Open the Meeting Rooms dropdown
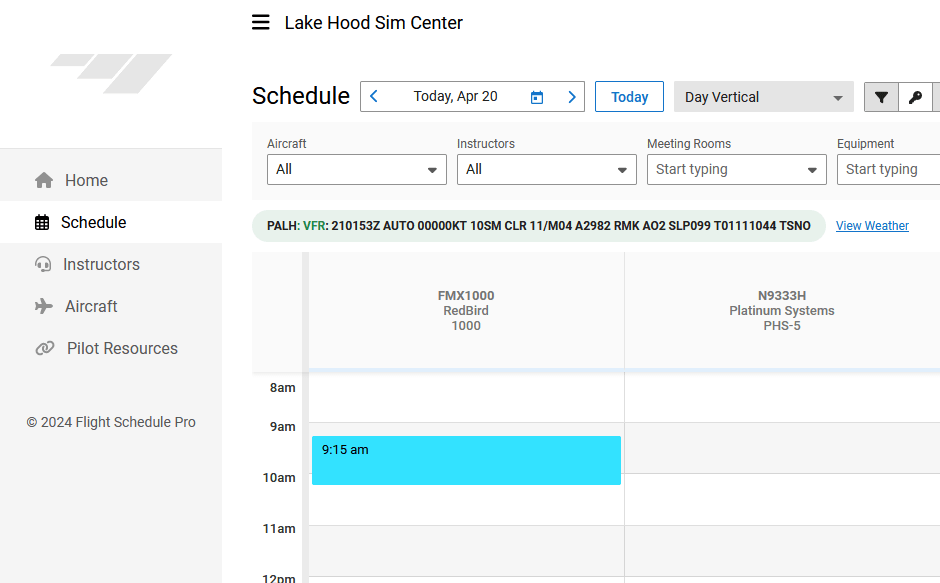Screen dimensions: 940x583 click(x=736, y=170)
